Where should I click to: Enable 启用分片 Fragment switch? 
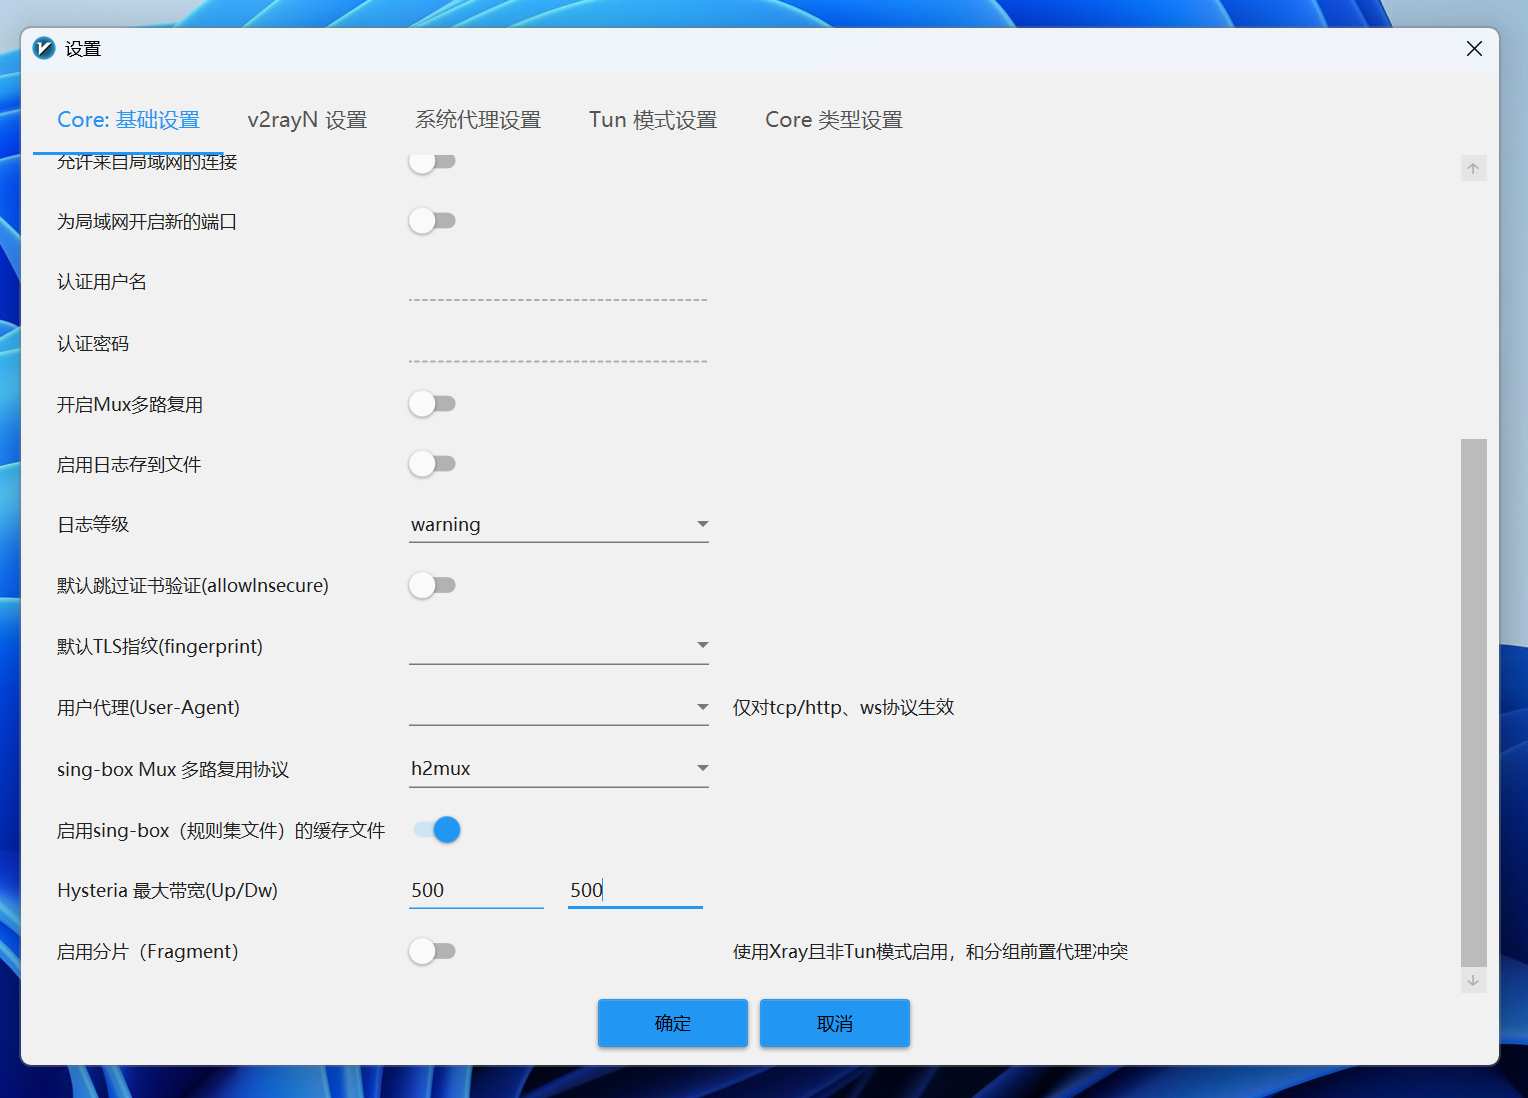click(432, 951)
